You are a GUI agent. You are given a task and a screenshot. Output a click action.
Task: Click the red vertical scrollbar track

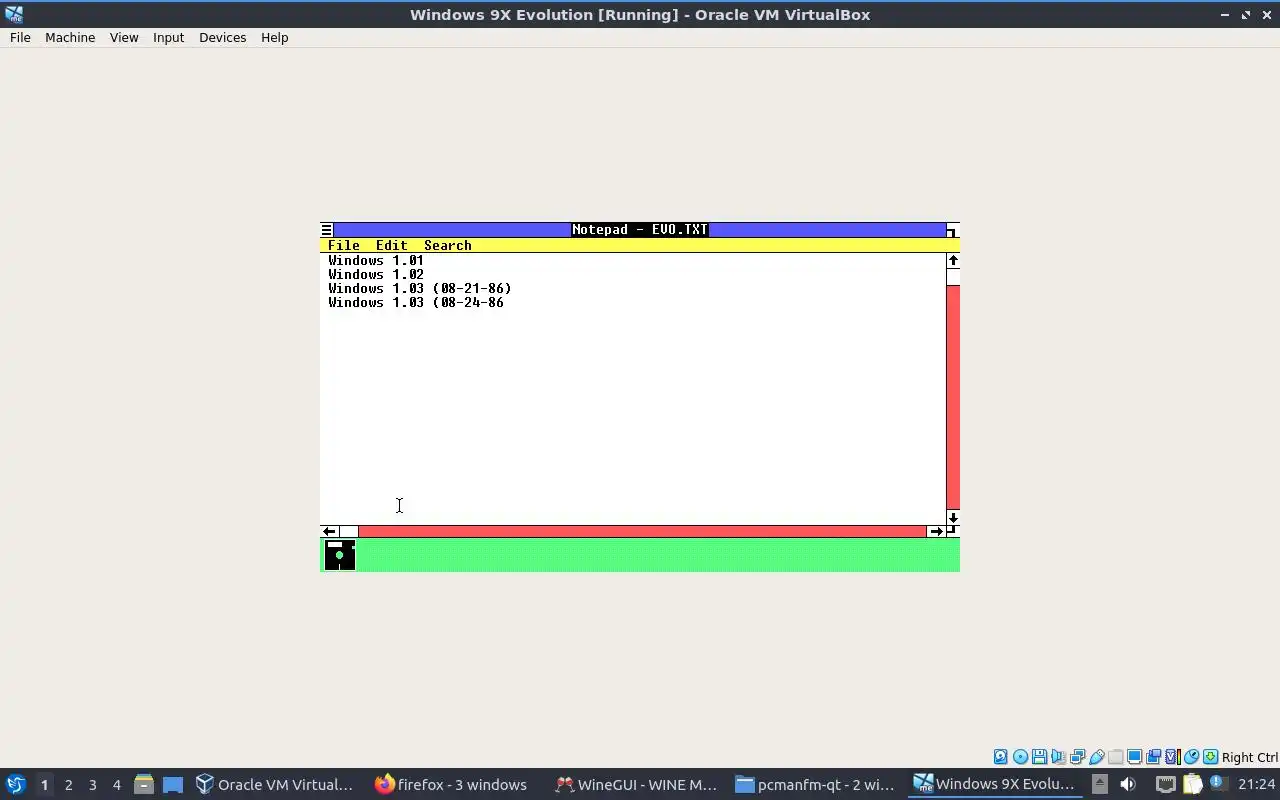953,397
